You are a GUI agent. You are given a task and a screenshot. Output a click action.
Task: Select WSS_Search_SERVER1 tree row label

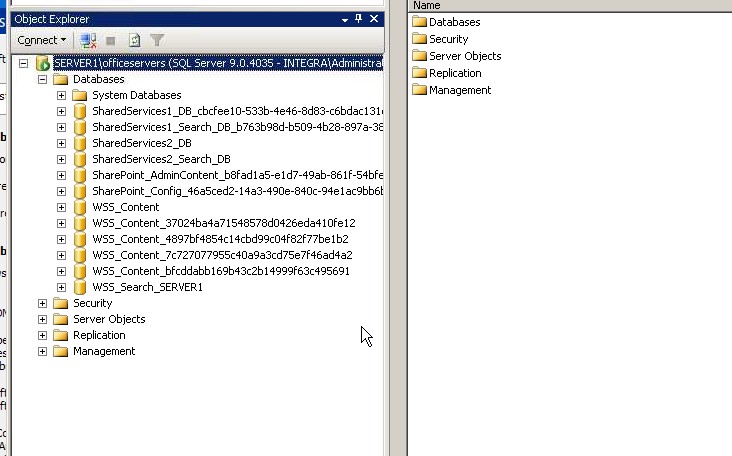point(148,287)
